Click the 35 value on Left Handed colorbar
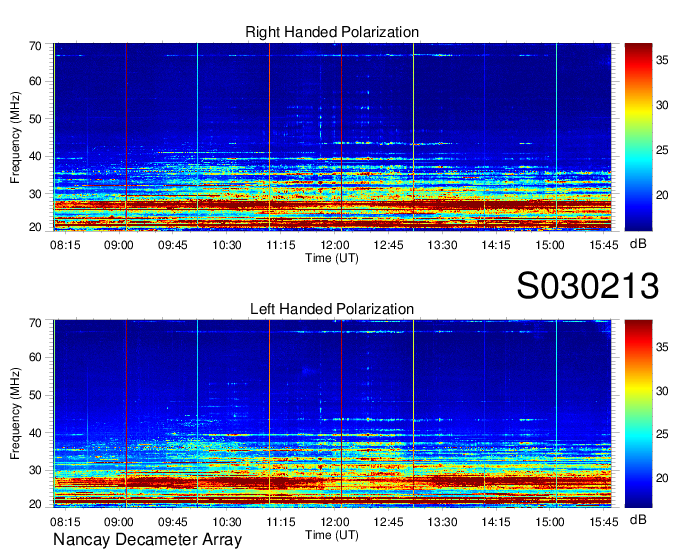 coord(662,347)
